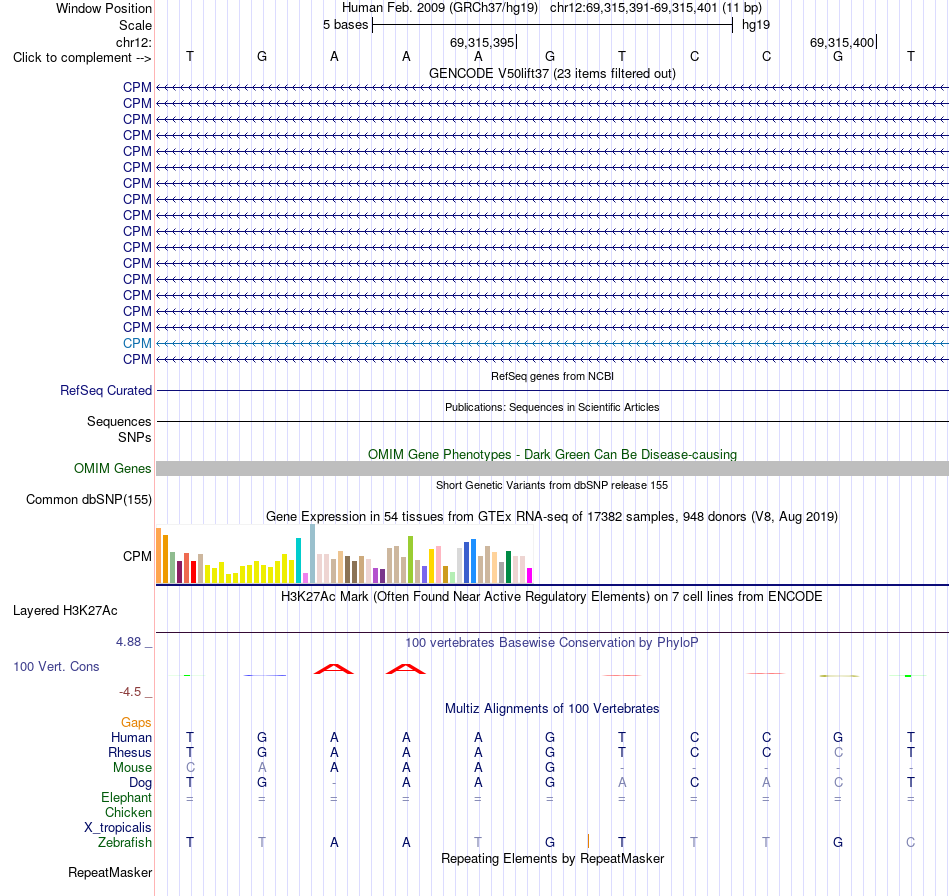Click the faded C in the Mouse row
The width and height of the screenshot is (950, 896).
click(x=190, y=768)
